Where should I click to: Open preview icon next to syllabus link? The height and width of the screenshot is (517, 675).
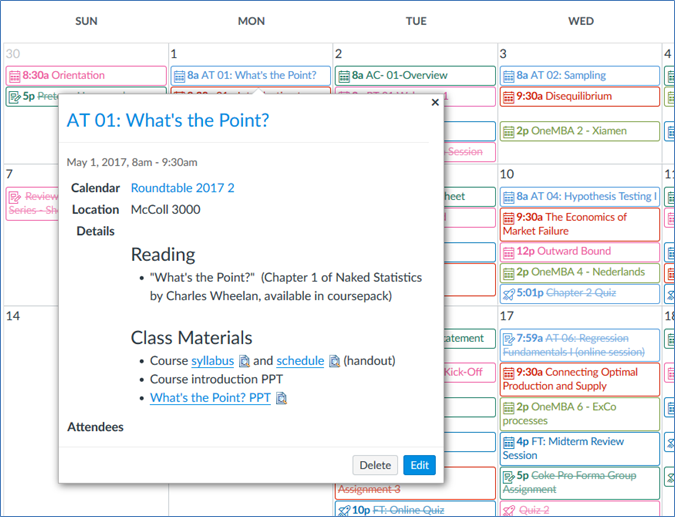tap(244, 361)
